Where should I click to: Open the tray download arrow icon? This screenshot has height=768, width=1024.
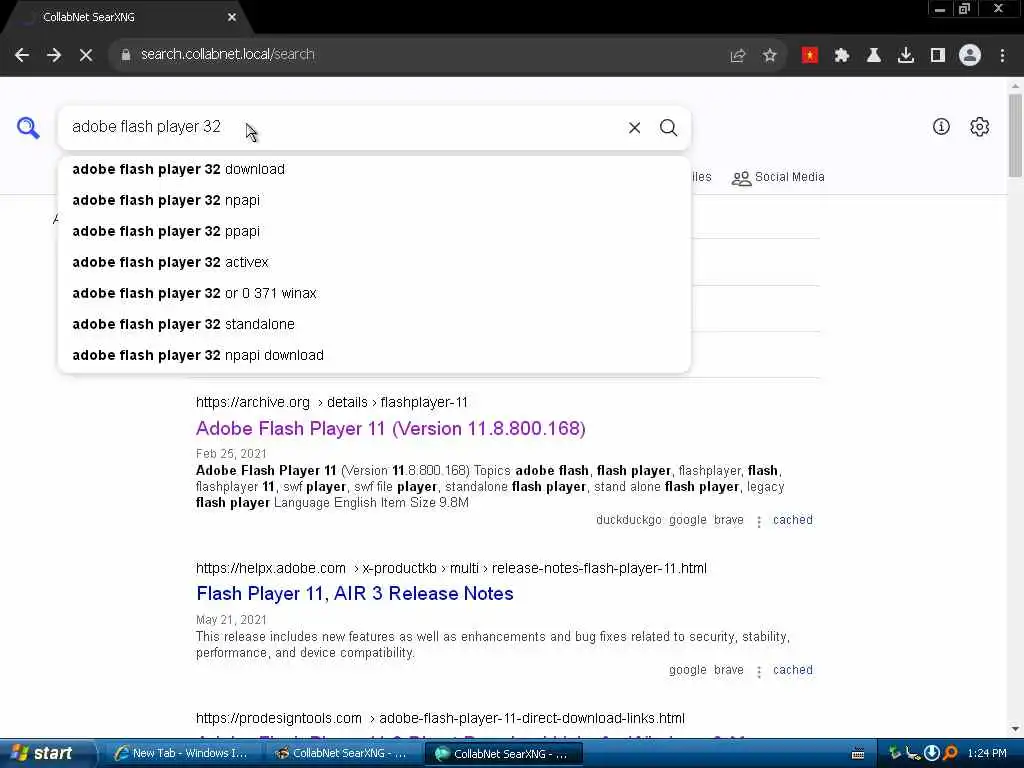(x=932, y=754)
